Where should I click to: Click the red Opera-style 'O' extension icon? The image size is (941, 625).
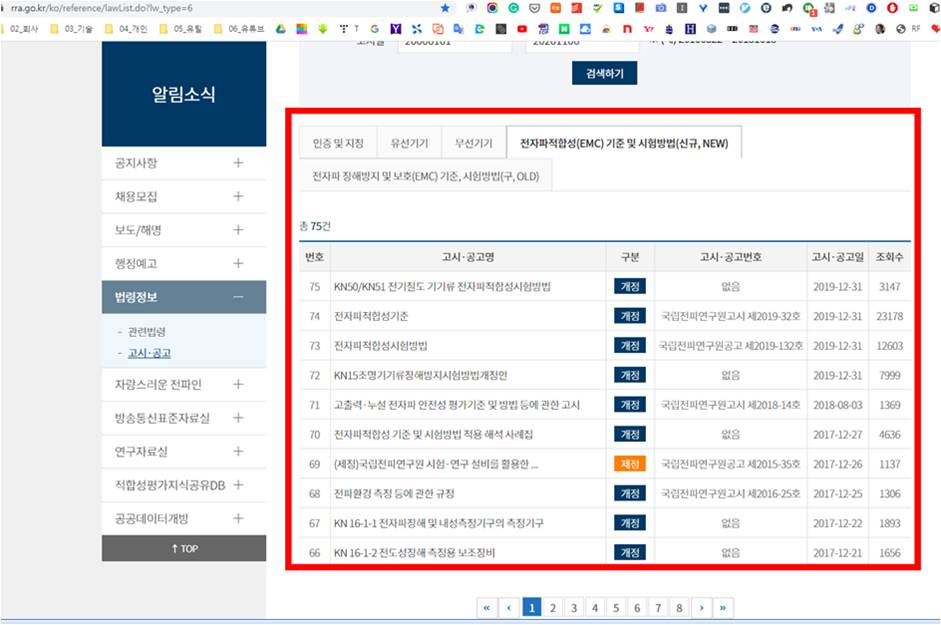click(892, 8)
